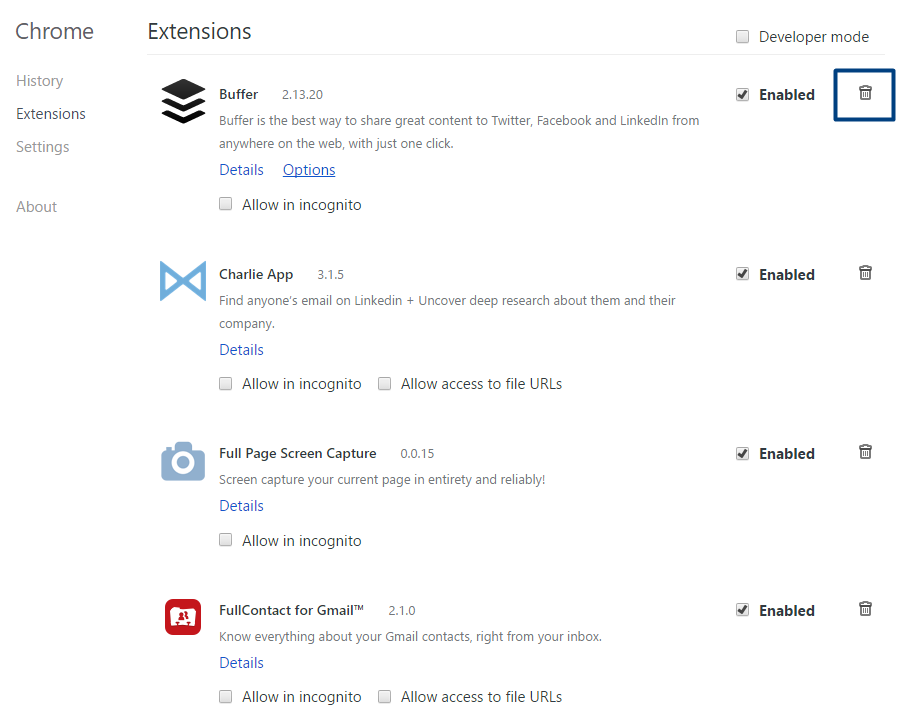This screenshot has width=922, height=723.
Task: Click the Full Page Screen Capture title
Action: (x=298, y=454)
